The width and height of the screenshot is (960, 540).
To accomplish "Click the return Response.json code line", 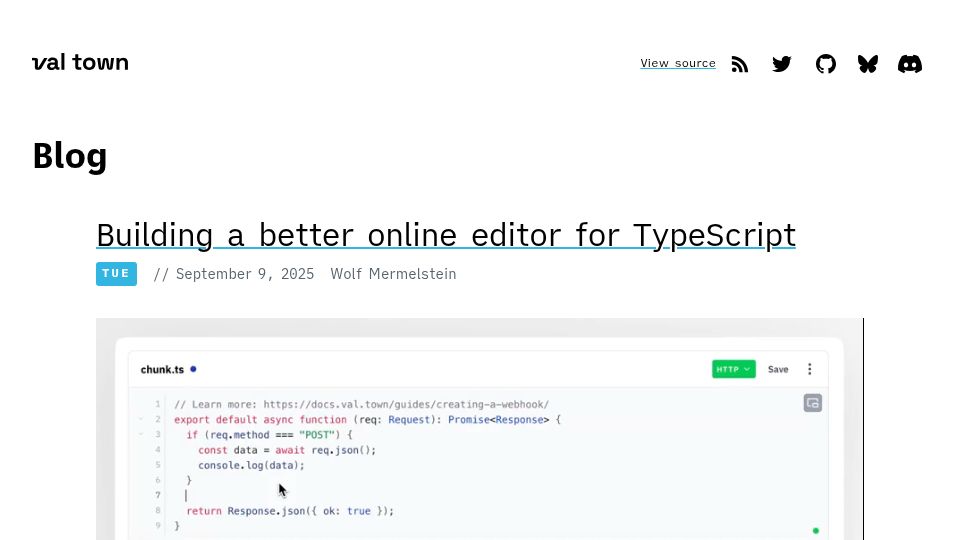I will [x=290, y=511].
